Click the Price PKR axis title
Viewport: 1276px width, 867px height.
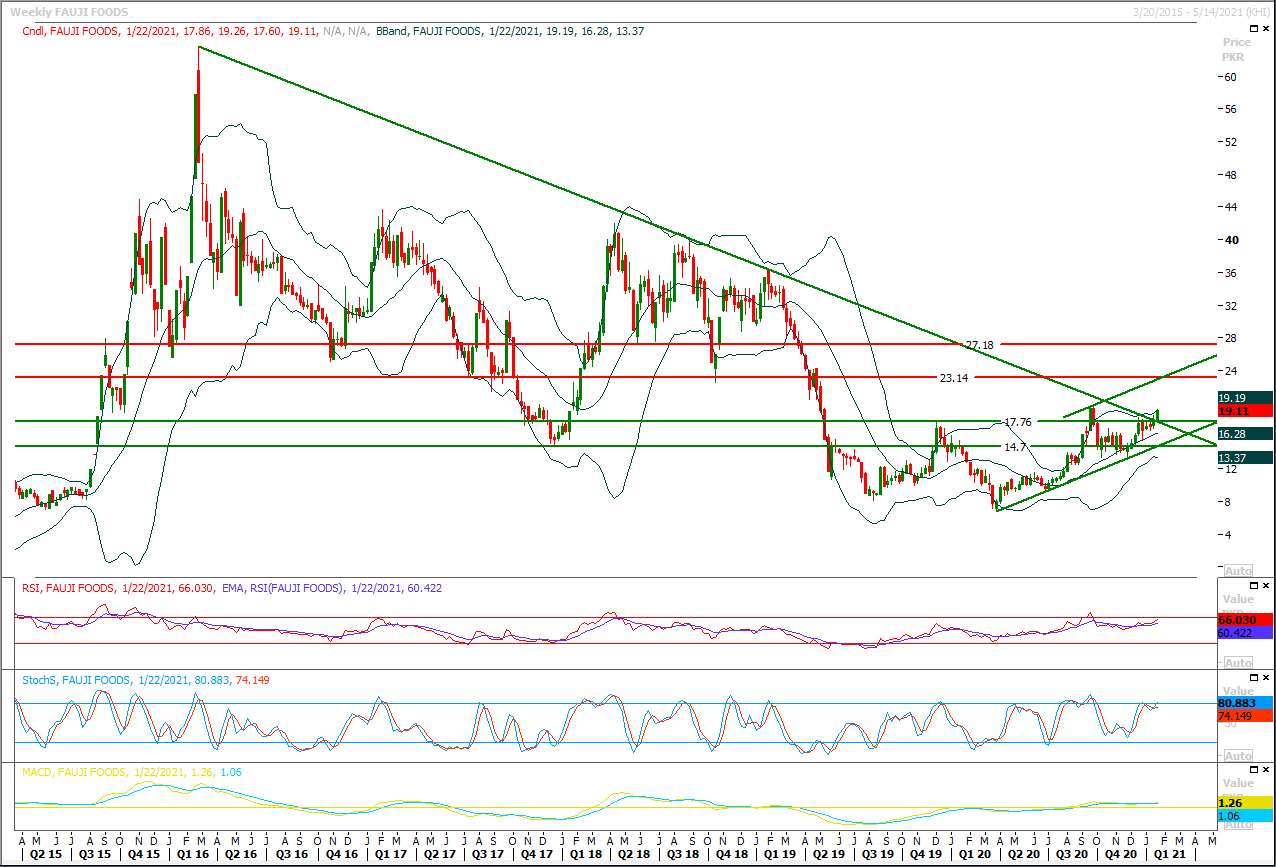pyautogui.click(x=1237, y=50)
